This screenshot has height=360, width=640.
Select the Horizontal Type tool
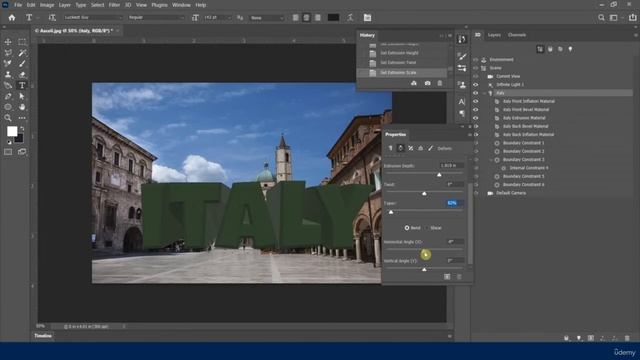point(22,85)
